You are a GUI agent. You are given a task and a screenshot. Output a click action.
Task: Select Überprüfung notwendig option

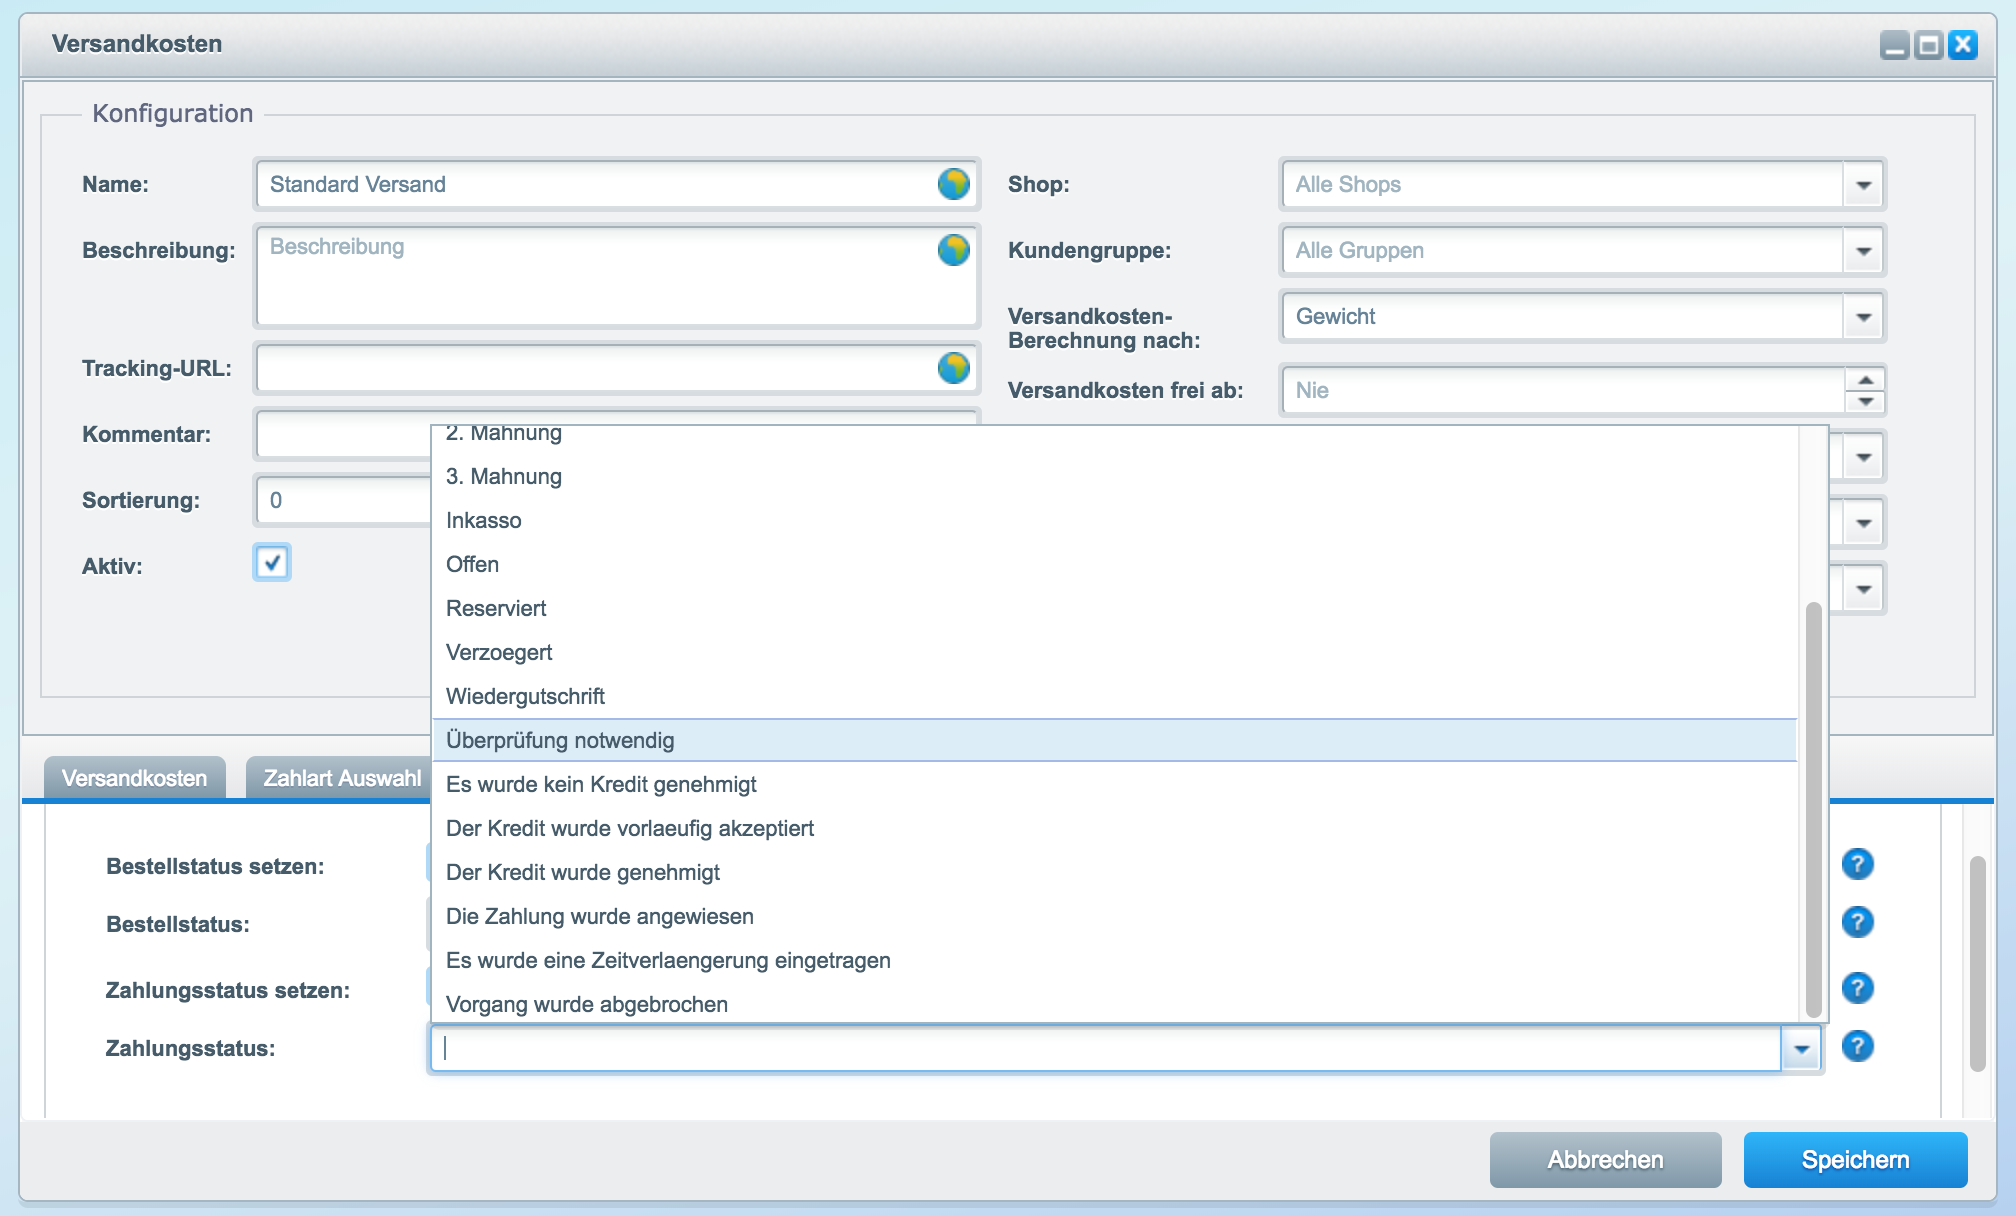tap(1114, 740)
